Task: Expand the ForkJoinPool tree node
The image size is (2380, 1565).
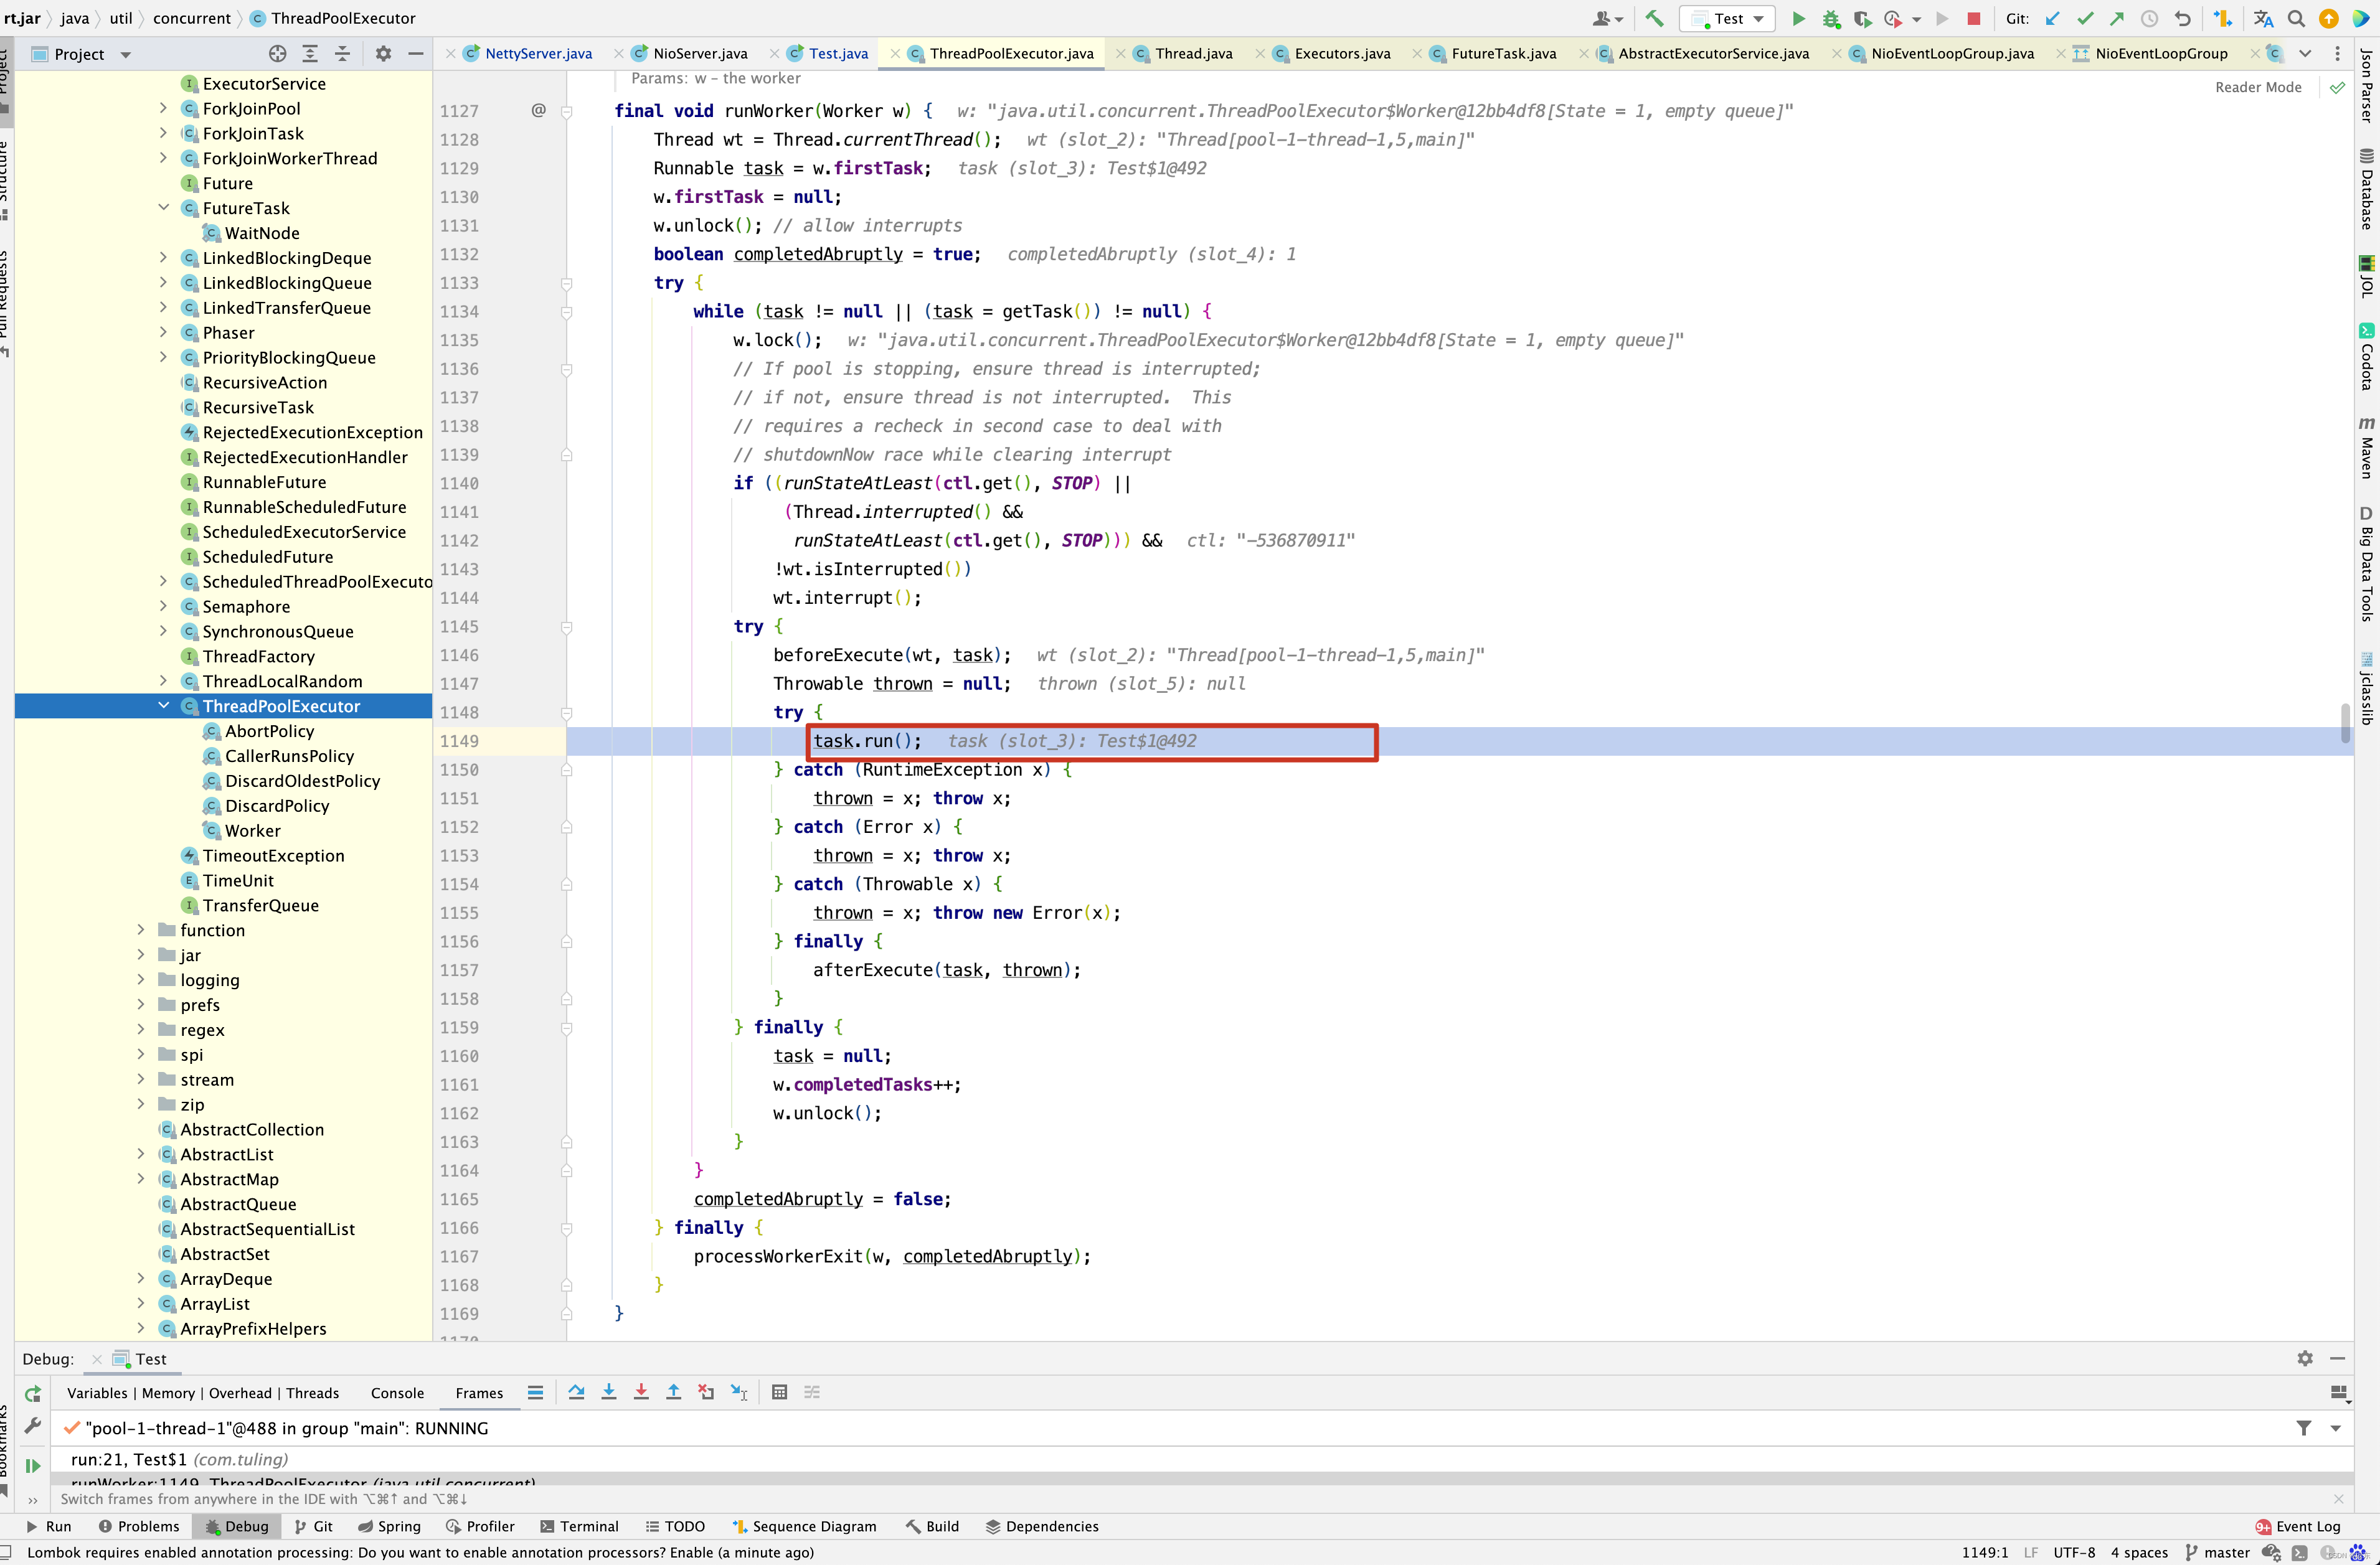Action: 164,108
